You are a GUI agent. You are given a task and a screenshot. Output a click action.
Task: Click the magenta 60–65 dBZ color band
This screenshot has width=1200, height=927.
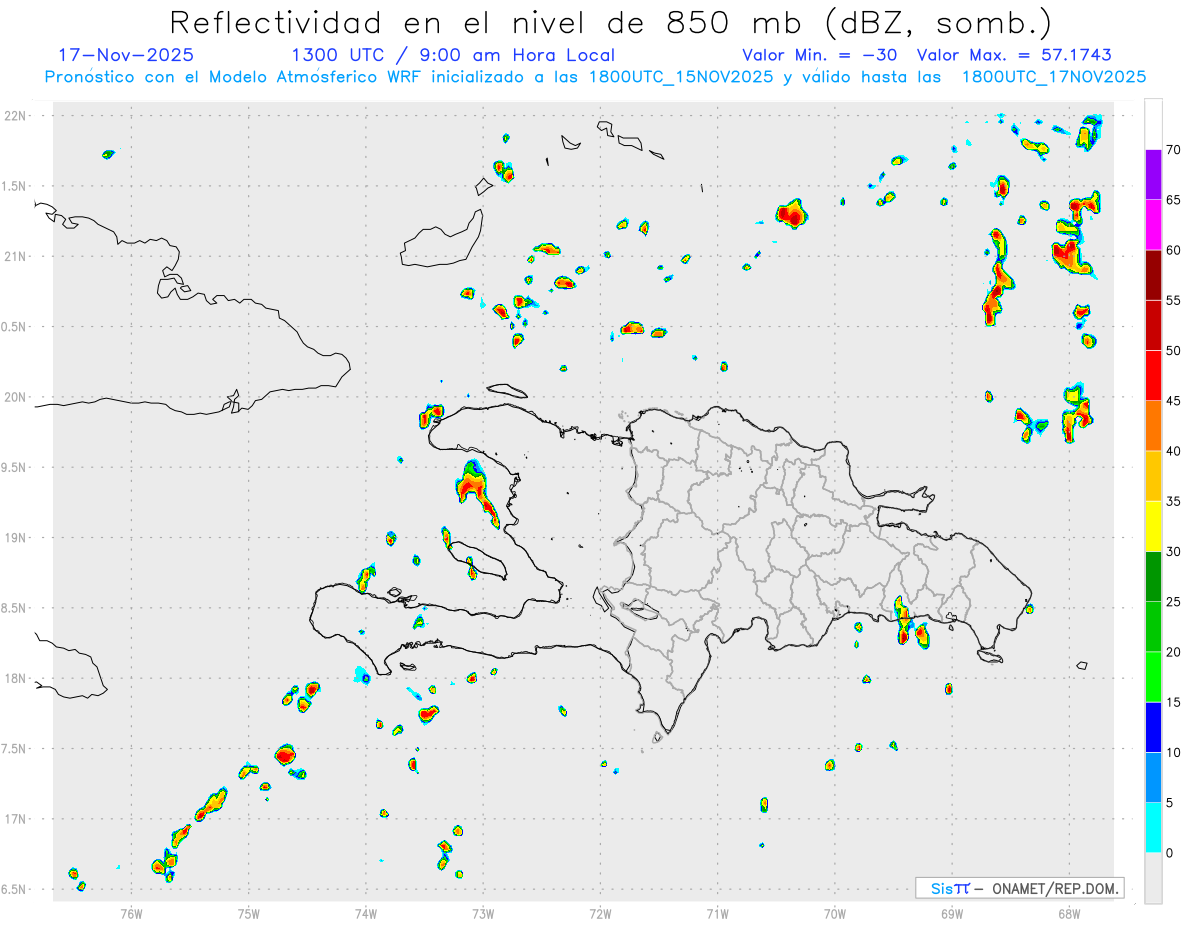tap(1153, 225)
